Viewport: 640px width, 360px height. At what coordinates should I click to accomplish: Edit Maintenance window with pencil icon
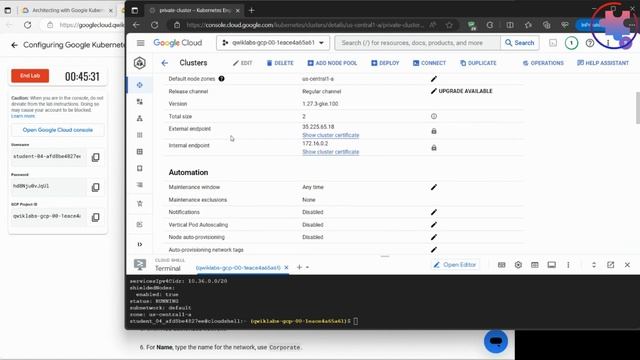[433, 187]
